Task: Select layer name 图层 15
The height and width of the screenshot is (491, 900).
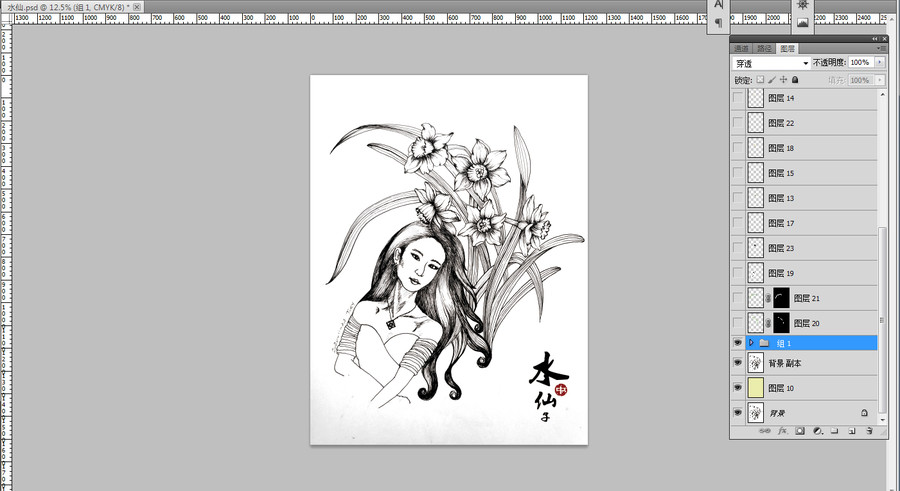Action: coord(781,173)
